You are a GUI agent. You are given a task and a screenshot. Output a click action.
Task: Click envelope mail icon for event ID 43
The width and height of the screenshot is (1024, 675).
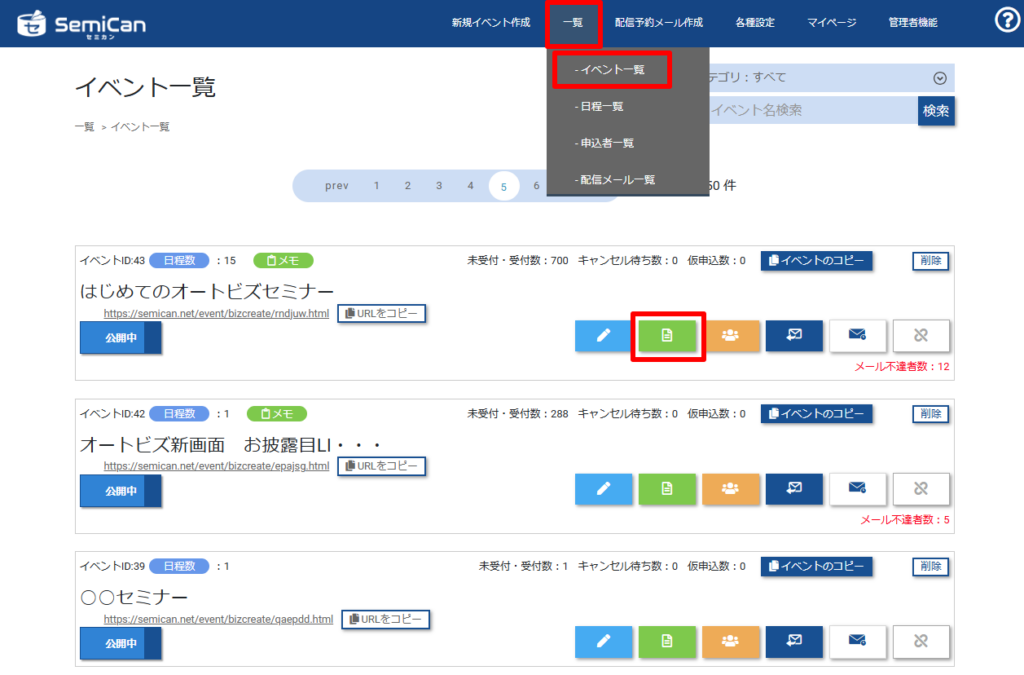857,336
